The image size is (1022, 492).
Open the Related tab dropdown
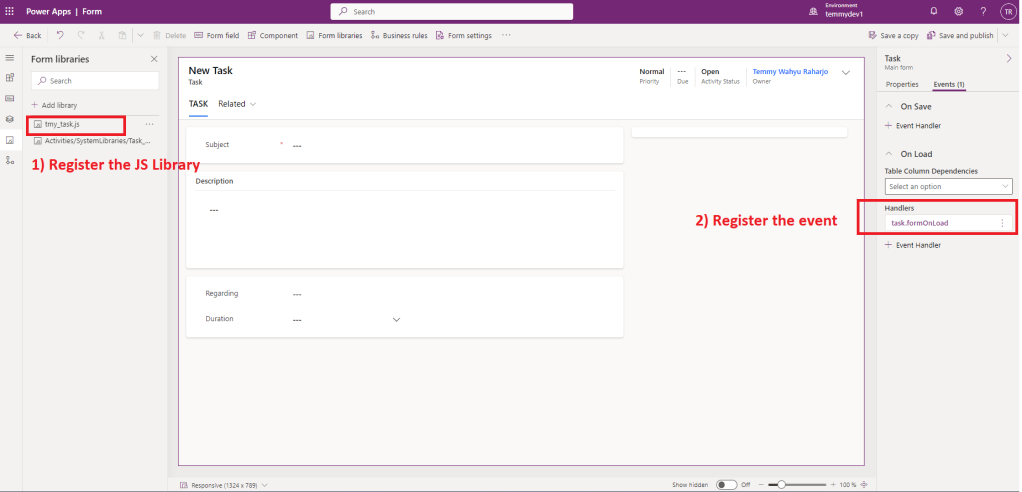[237, 104]
